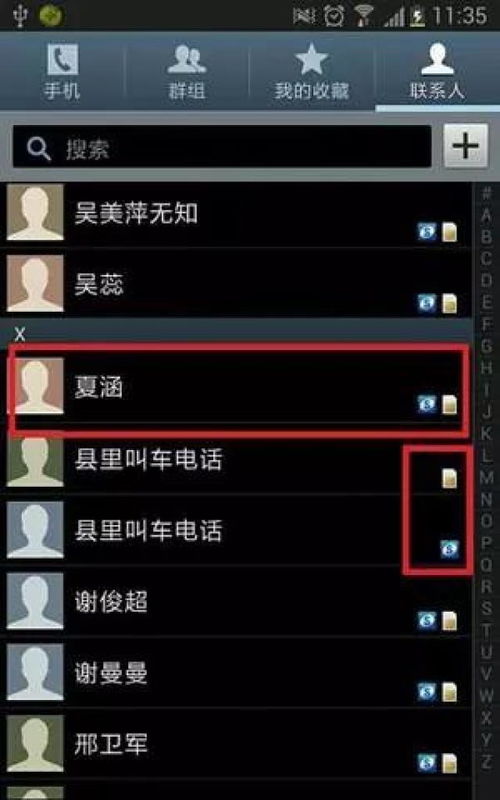Open the 我的收藏 favorites star tab
Viewport: 500px width, 800px height.
tap(312, 71)
